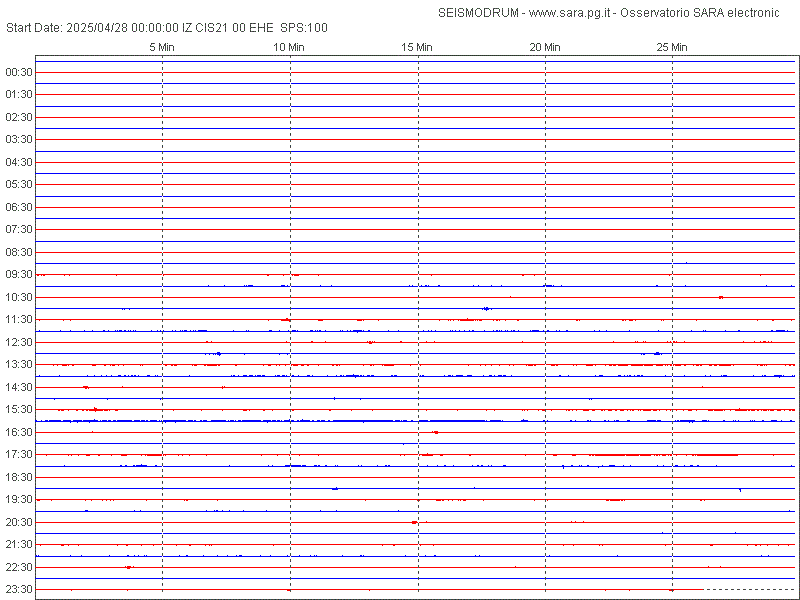Click the 23:30 row time label
800x600 pixels.
pos(19,589)
